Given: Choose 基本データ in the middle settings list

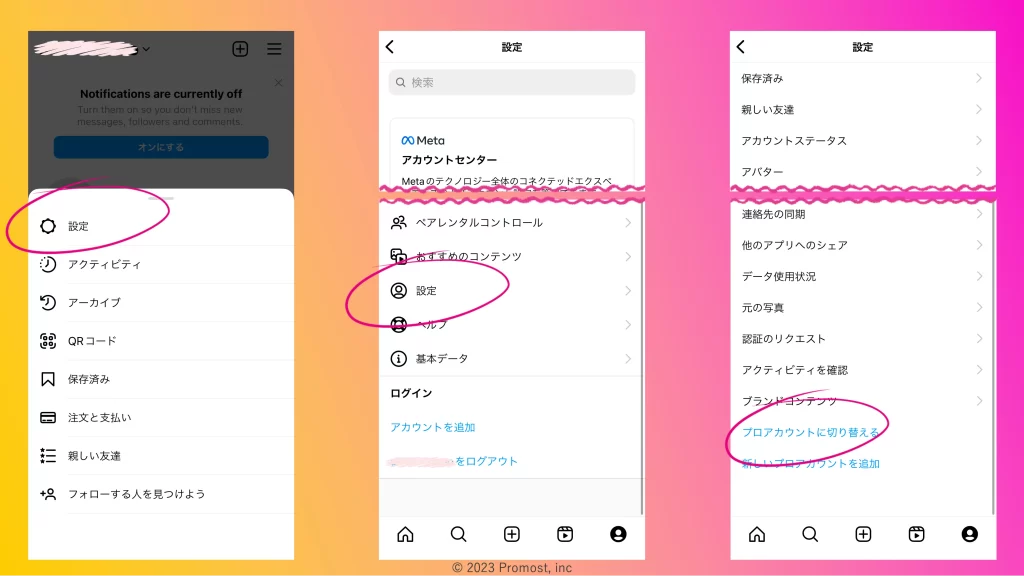Looking at the screenshot, I should pos(511,358).
